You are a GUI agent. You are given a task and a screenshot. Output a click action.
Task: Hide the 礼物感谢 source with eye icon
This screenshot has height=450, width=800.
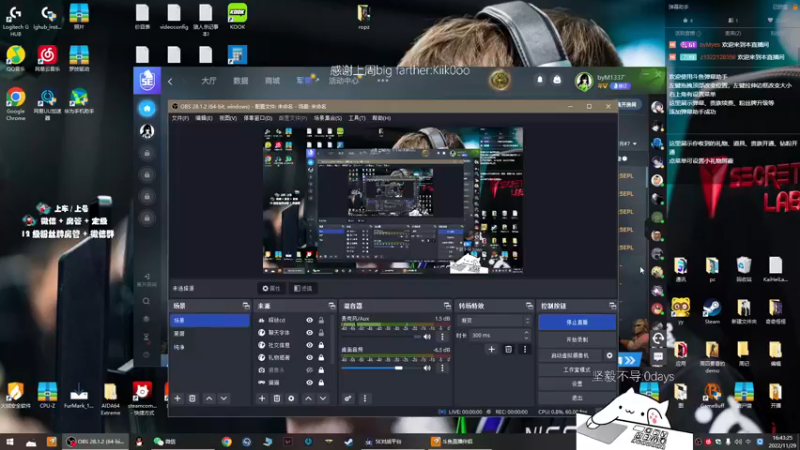coord(309,358)
